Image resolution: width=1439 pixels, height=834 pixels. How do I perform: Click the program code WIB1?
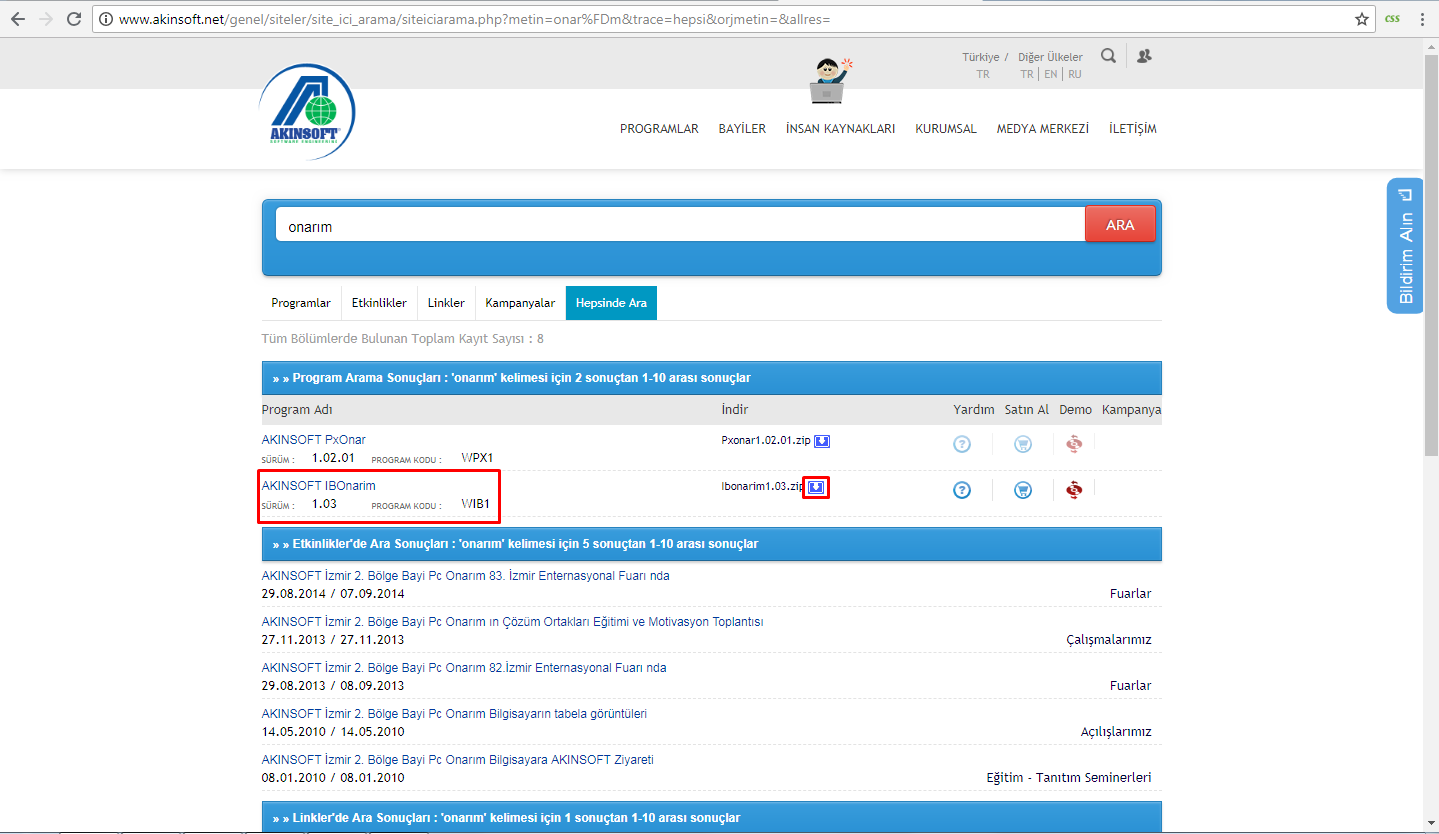click(x=475, y=504)
